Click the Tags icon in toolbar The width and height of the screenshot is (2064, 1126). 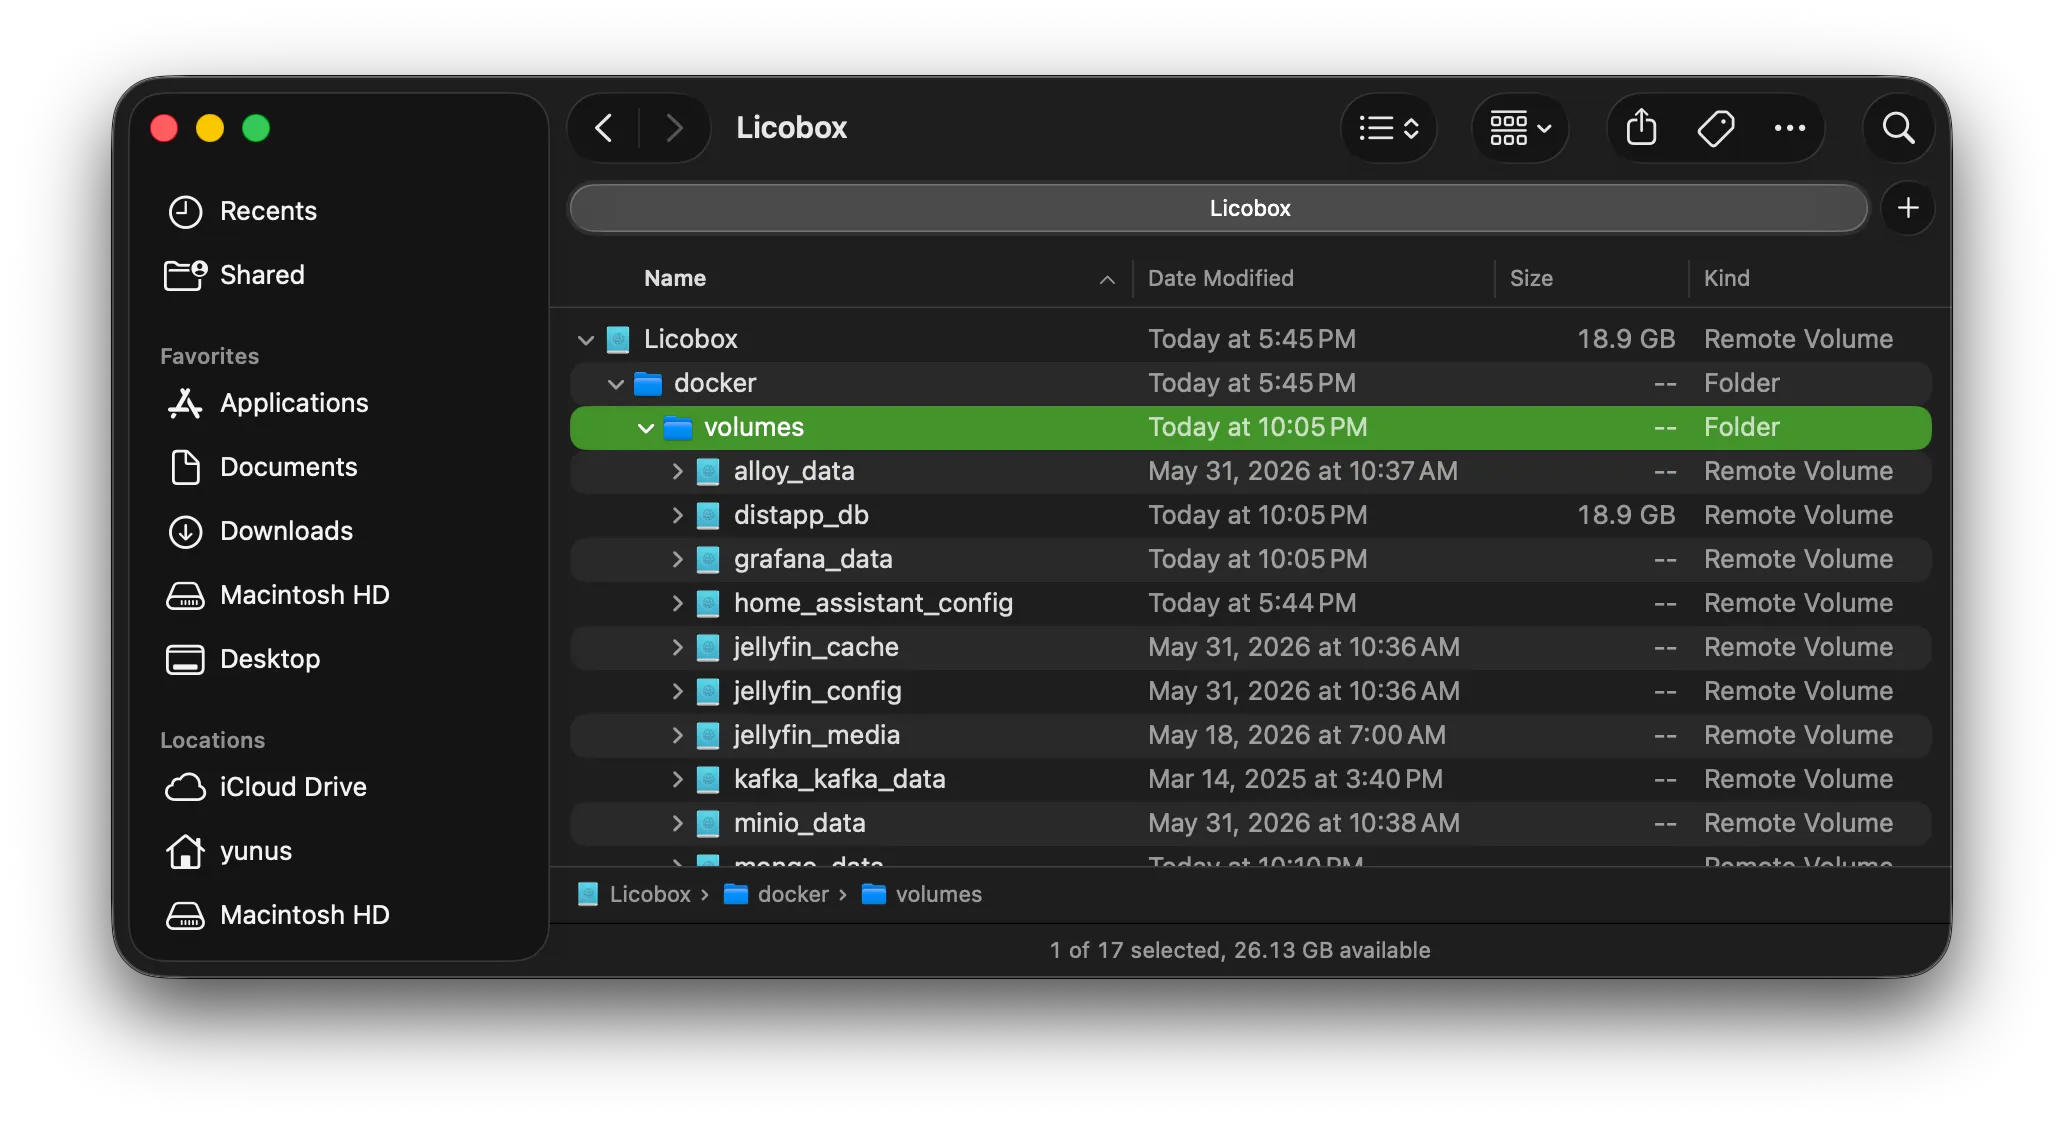[x=1716, y=128]
